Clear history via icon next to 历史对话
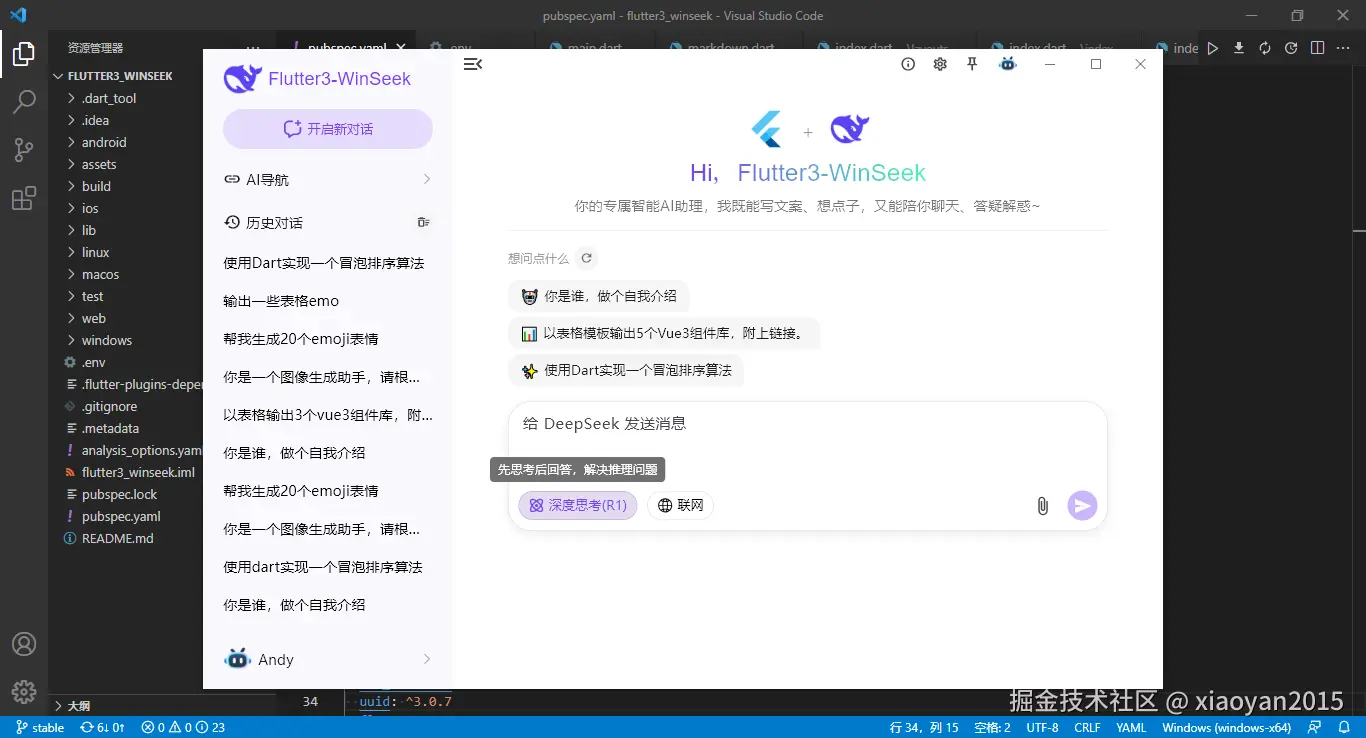The width and height of the screenshot is (1366, 738). tap(423, 222)
